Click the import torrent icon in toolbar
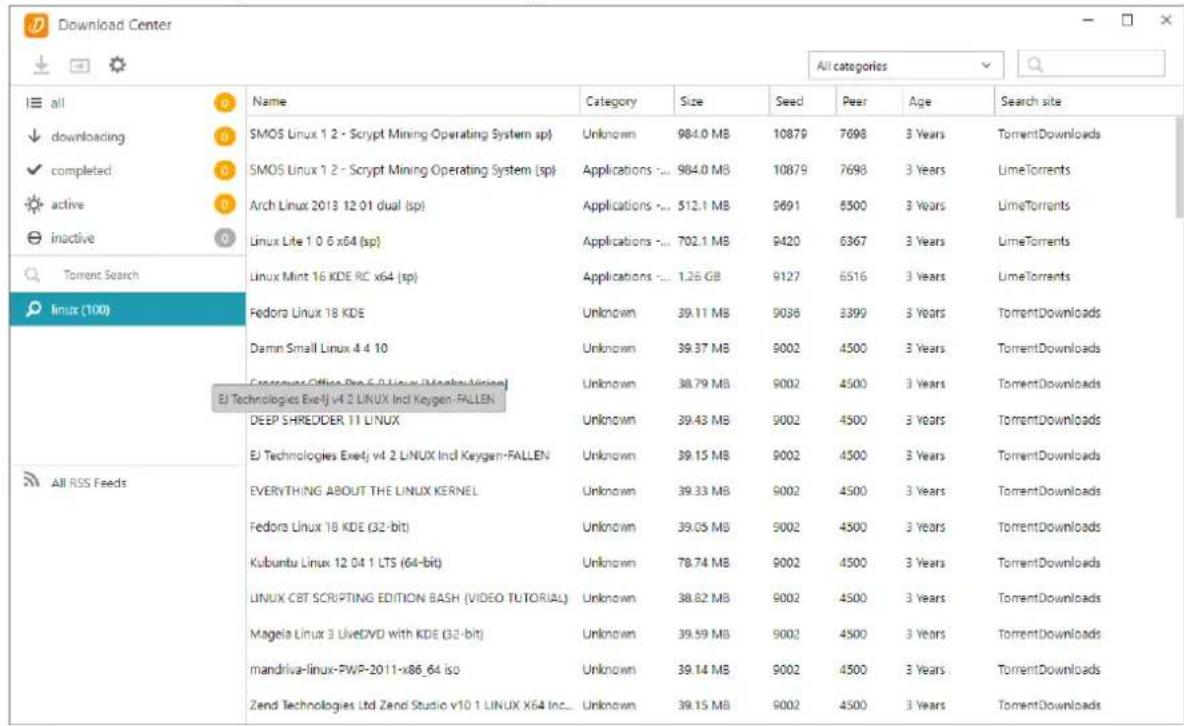This screenshot has height=726, width=1184. coord(79,66)
